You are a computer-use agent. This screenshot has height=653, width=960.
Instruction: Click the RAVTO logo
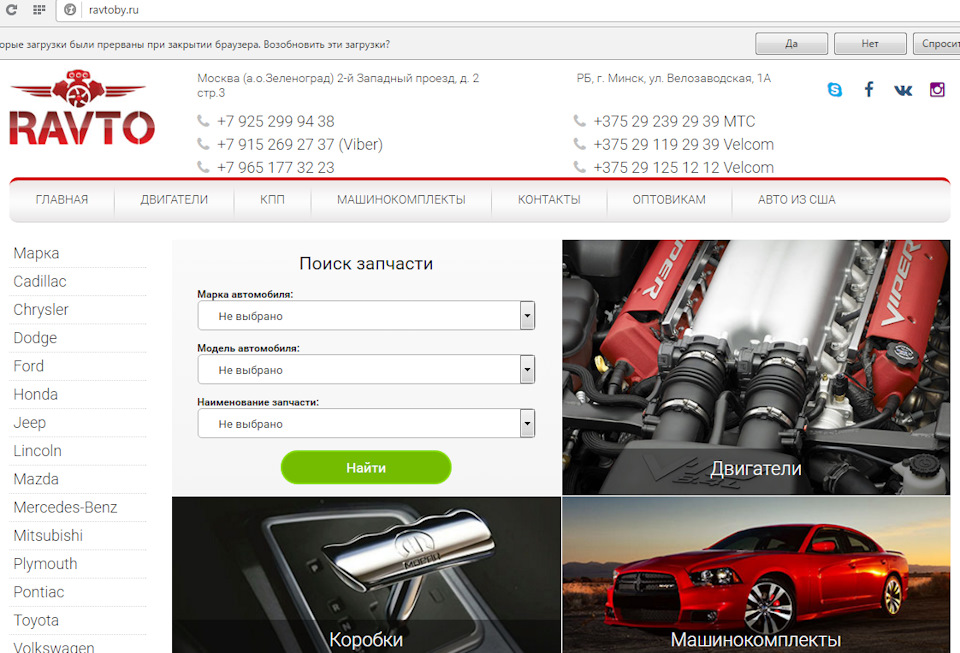point(82,110)
